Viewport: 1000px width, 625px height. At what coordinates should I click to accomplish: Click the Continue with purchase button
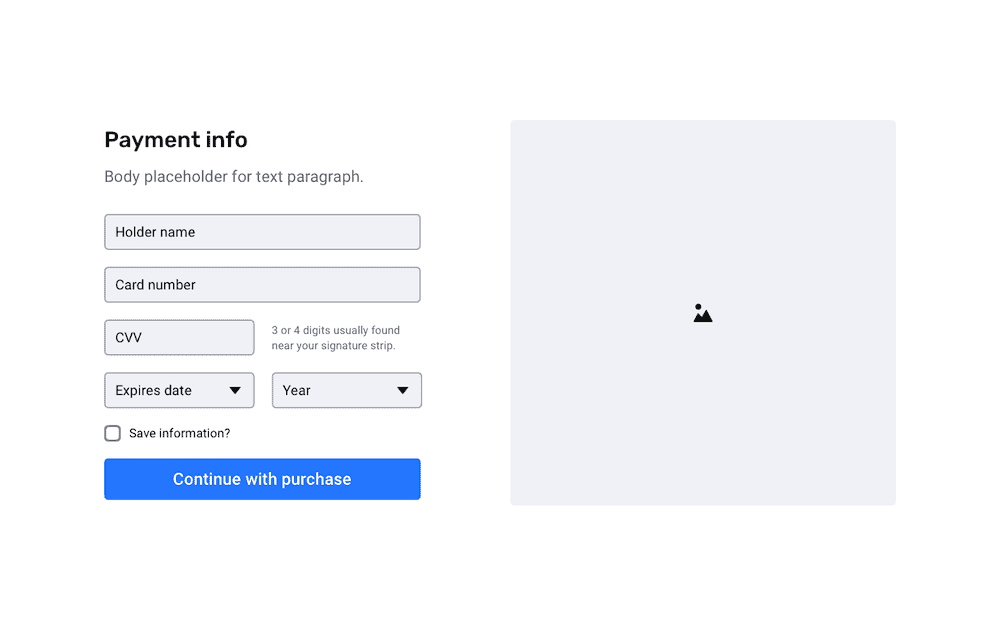pos(262,479)
